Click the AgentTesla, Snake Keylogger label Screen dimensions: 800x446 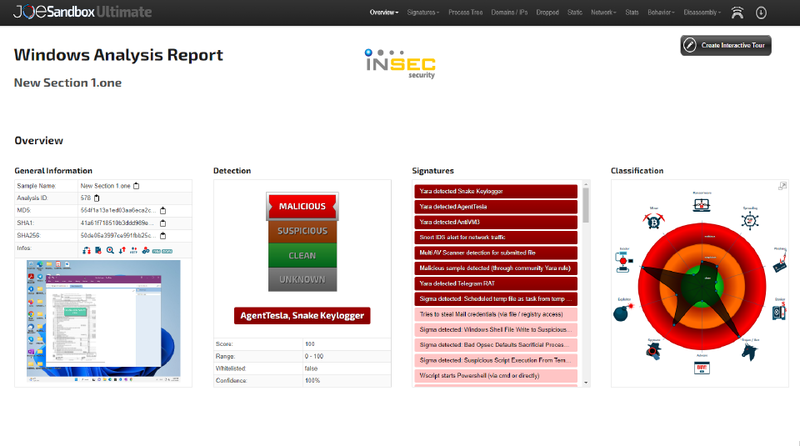pyautogui.click(x=302, y=315)
